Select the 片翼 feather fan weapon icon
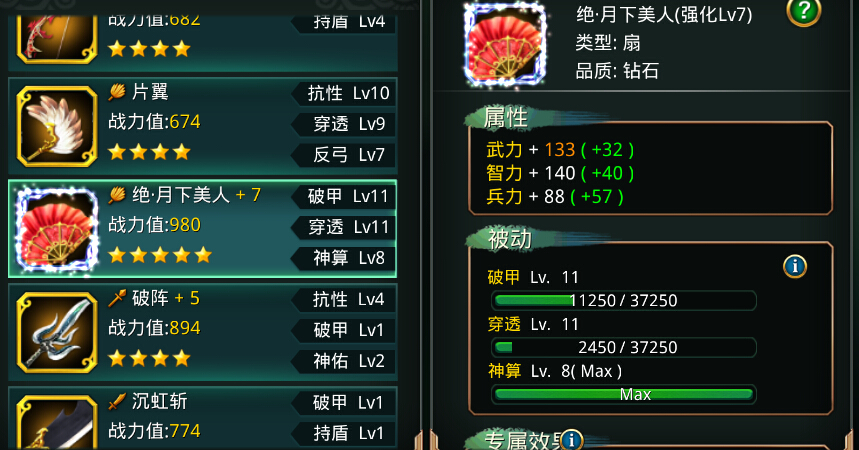Screen dimensions: 859x450 pyautogui.click(x=57, y=127)
